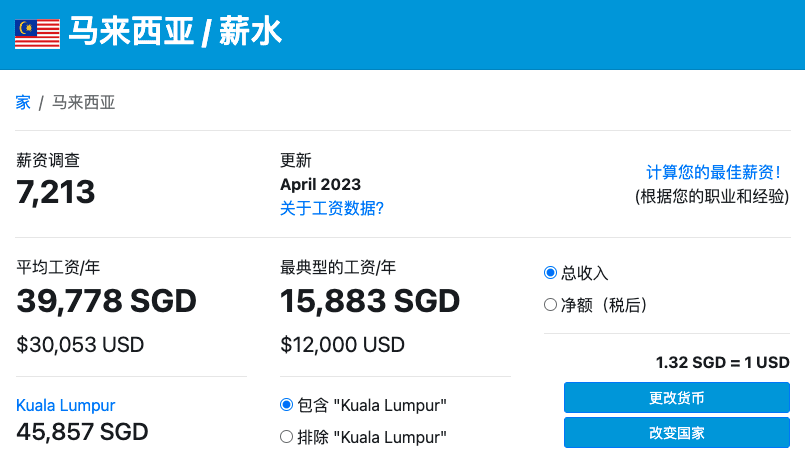Choose 包含 "Kuala Lumpur" radio option
805x461 pixels.
click(x=286, y=405)
